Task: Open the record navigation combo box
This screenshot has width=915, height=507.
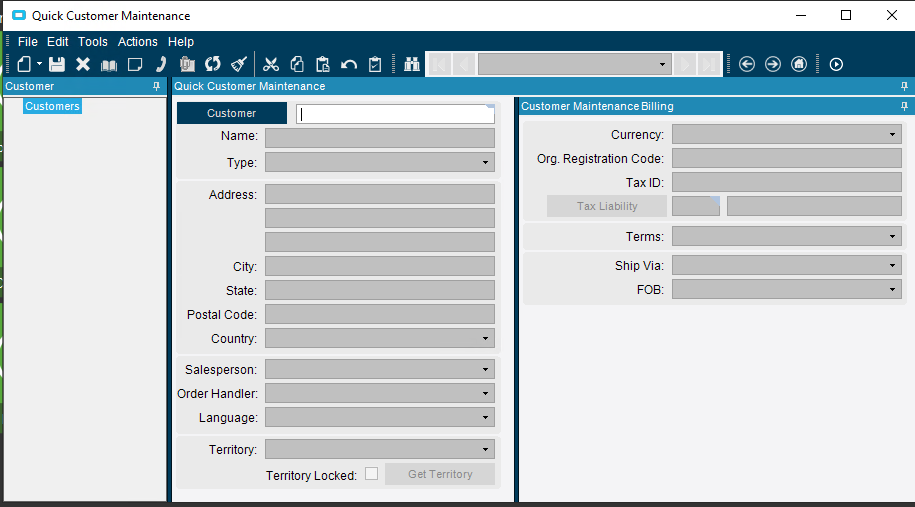Action: pos(575,64)
